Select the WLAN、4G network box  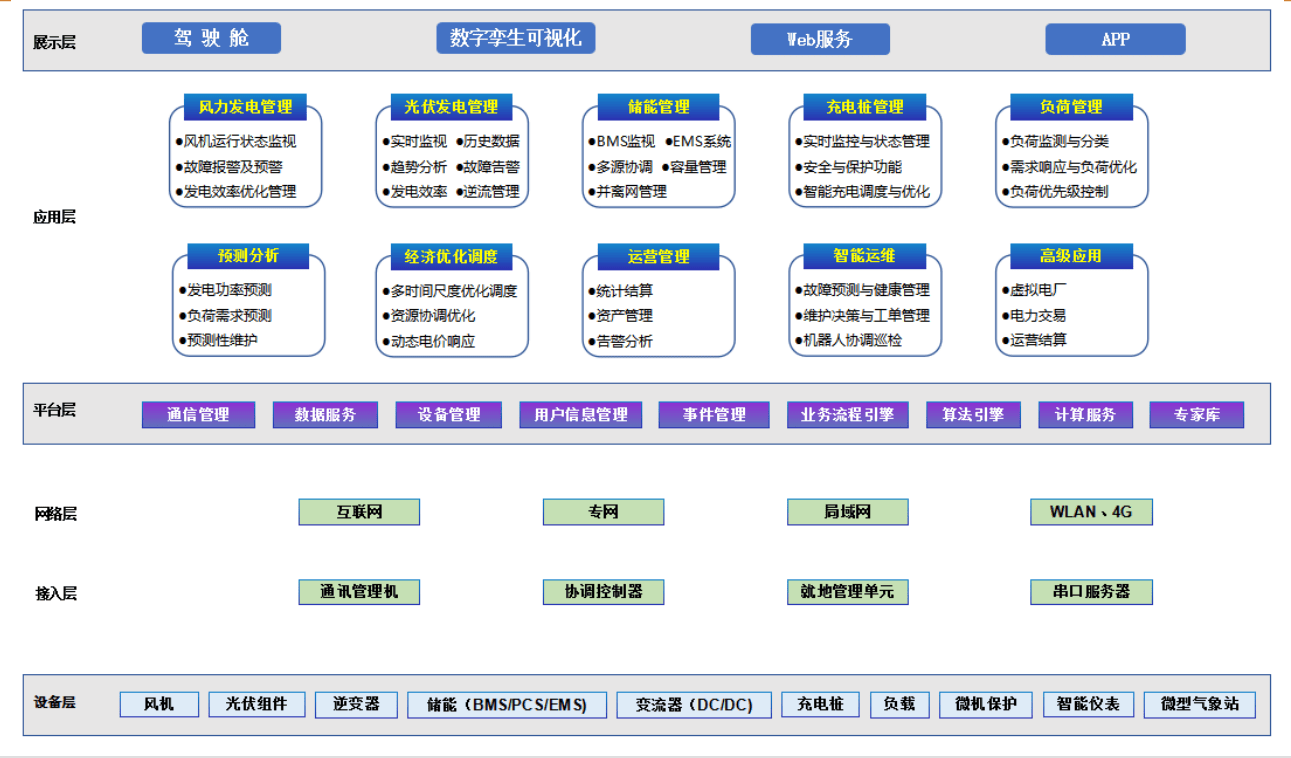pyautogui.click(x=1091, y=512)
